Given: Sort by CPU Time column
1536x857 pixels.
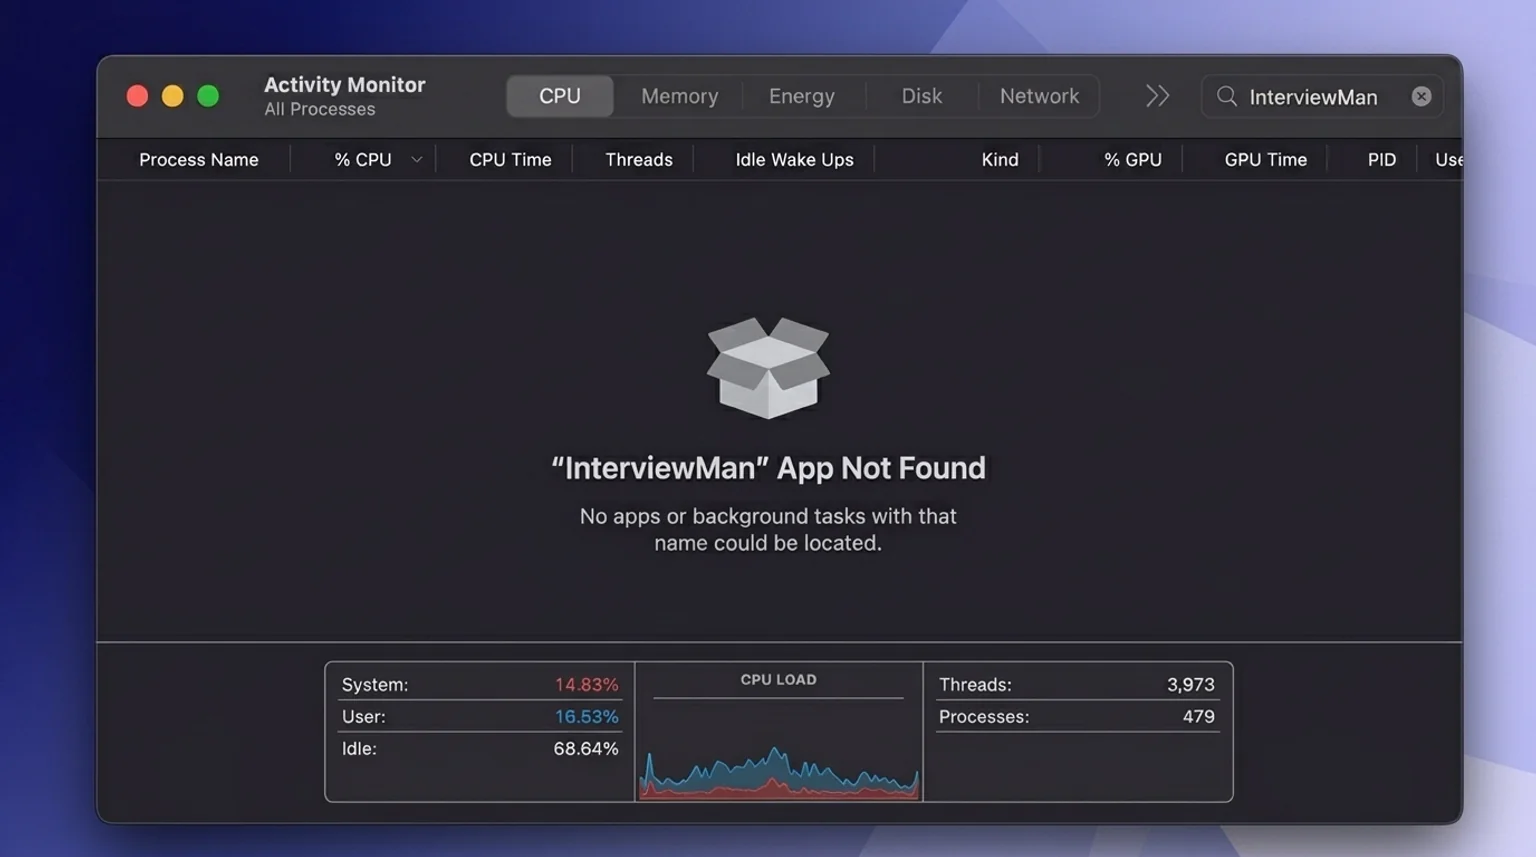Looking at the screenshot, I should pos(510,160).
